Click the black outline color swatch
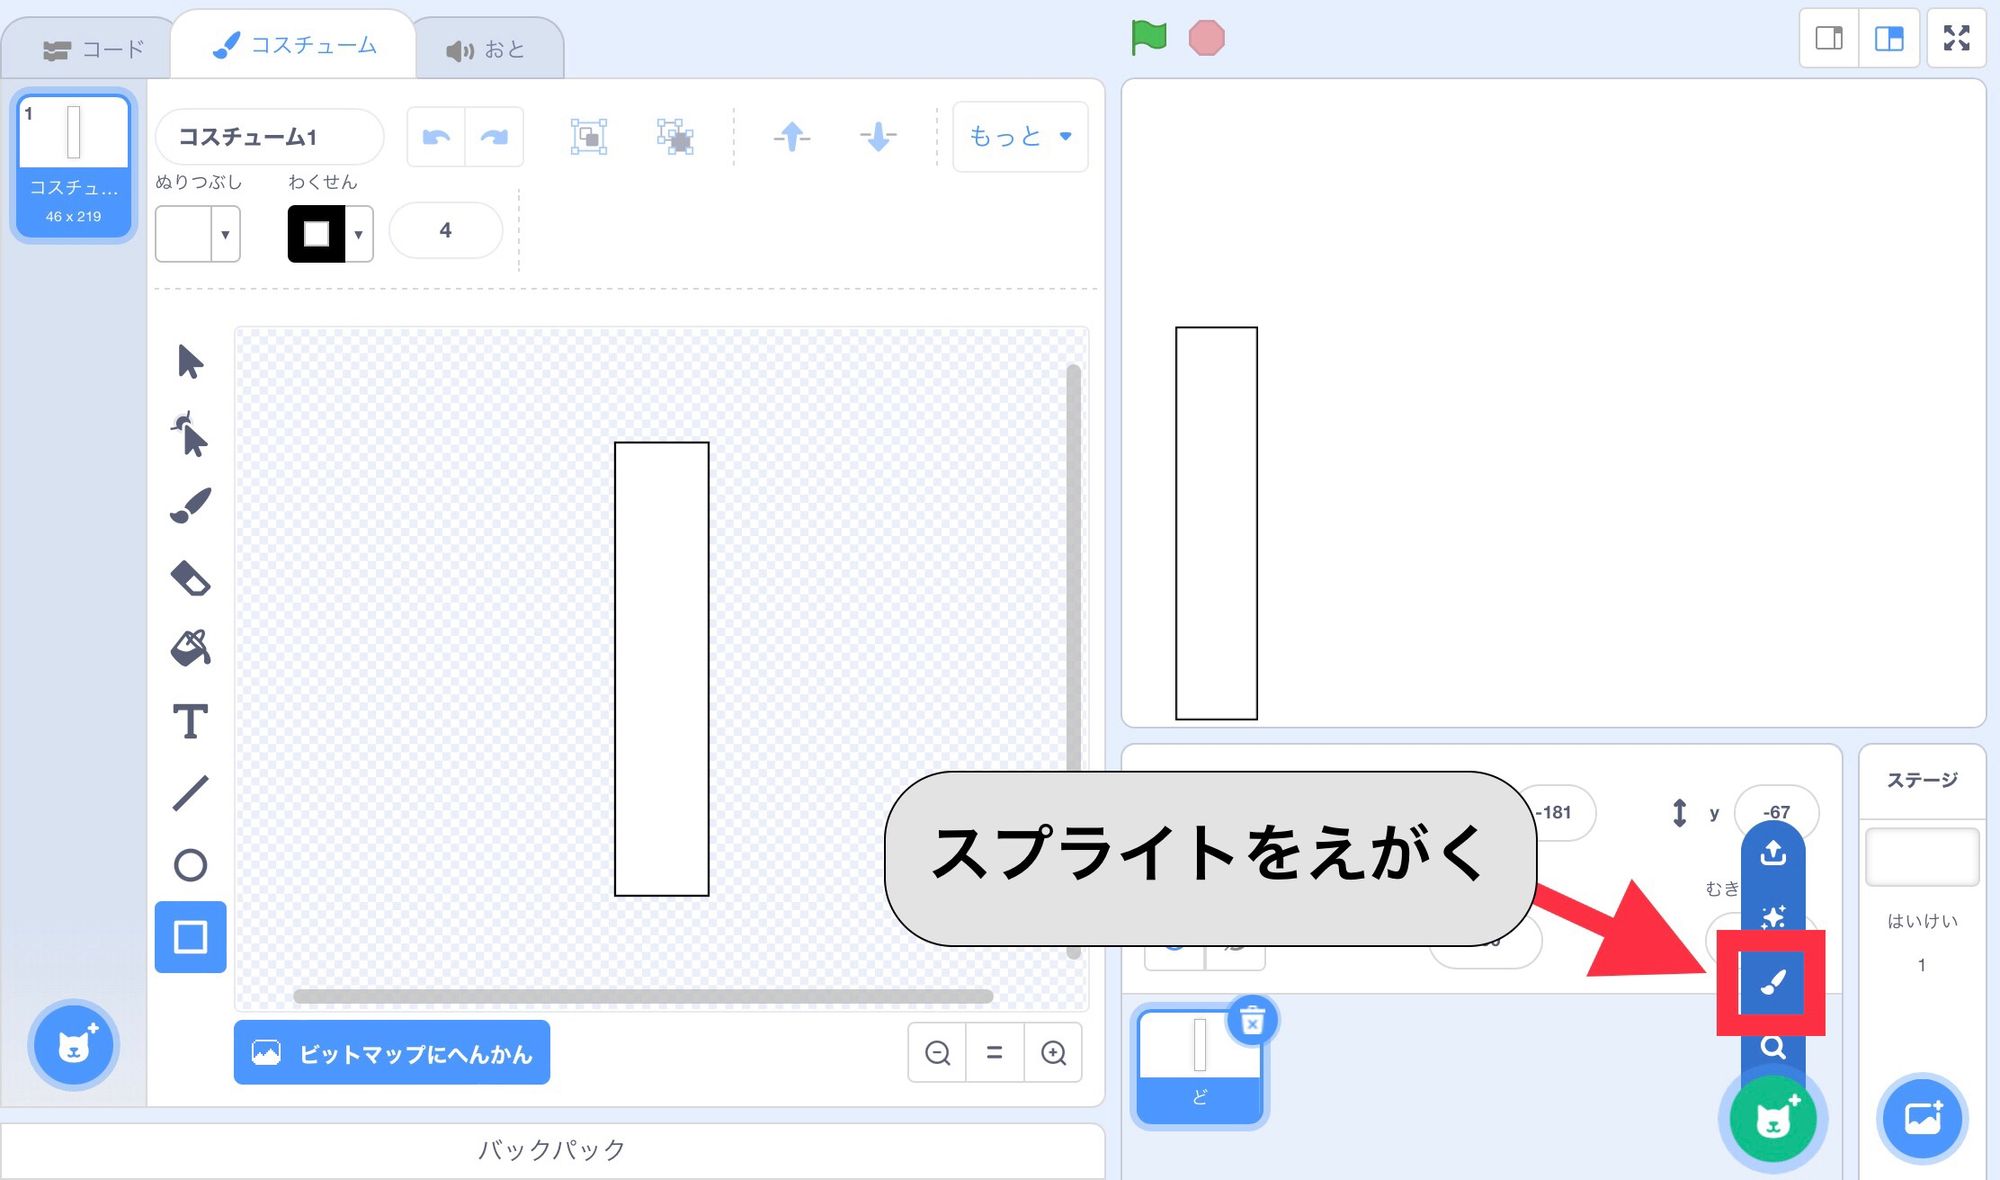 316,234
